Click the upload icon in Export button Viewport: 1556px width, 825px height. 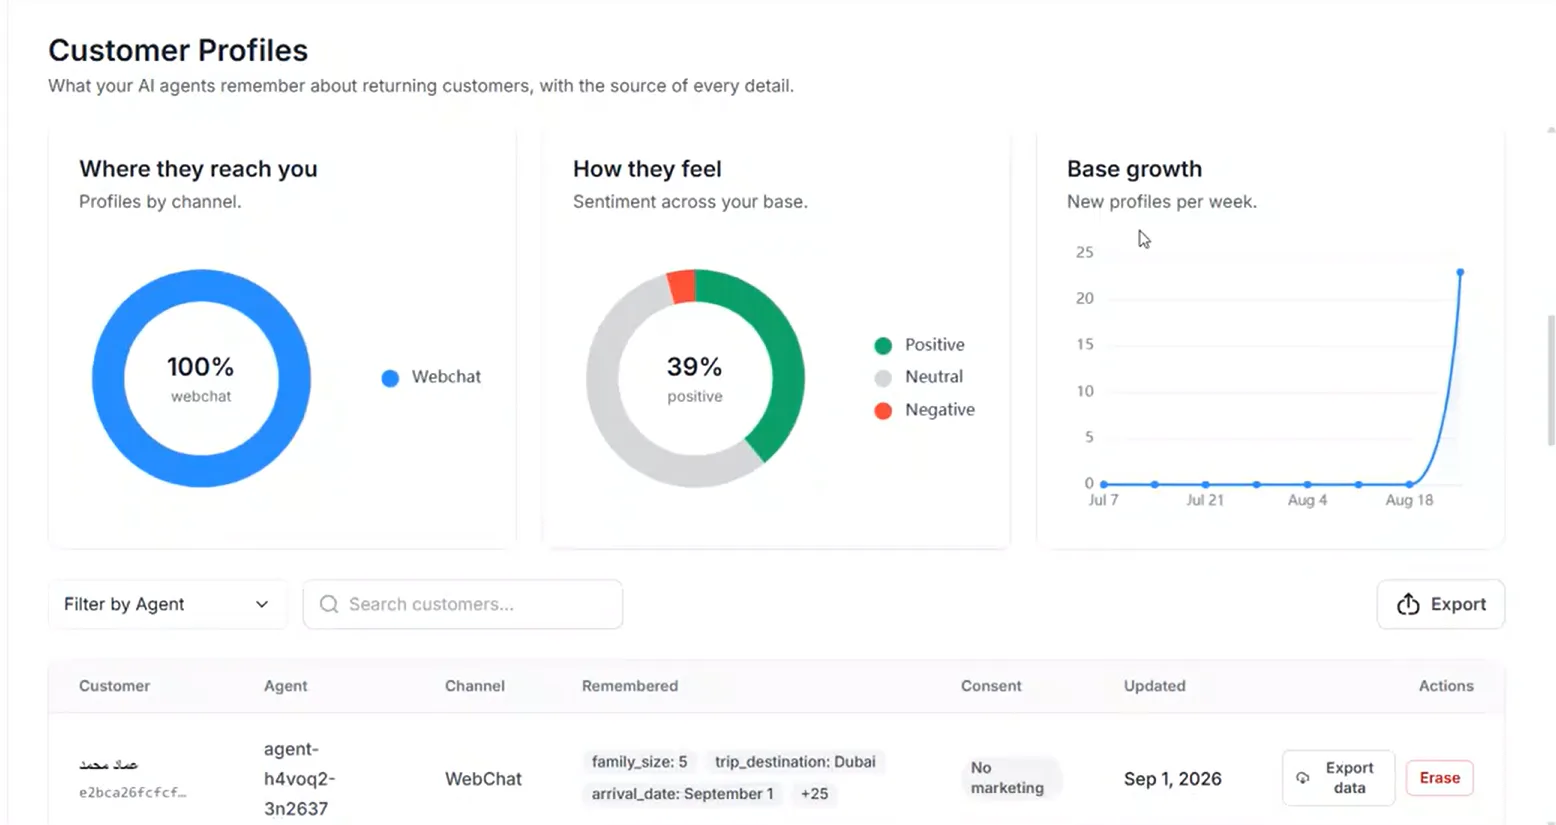(x=1408, y=604)
